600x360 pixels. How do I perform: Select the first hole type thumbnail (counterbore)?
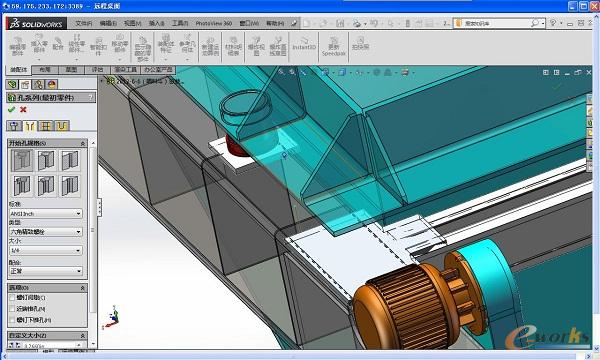(22, 160)
